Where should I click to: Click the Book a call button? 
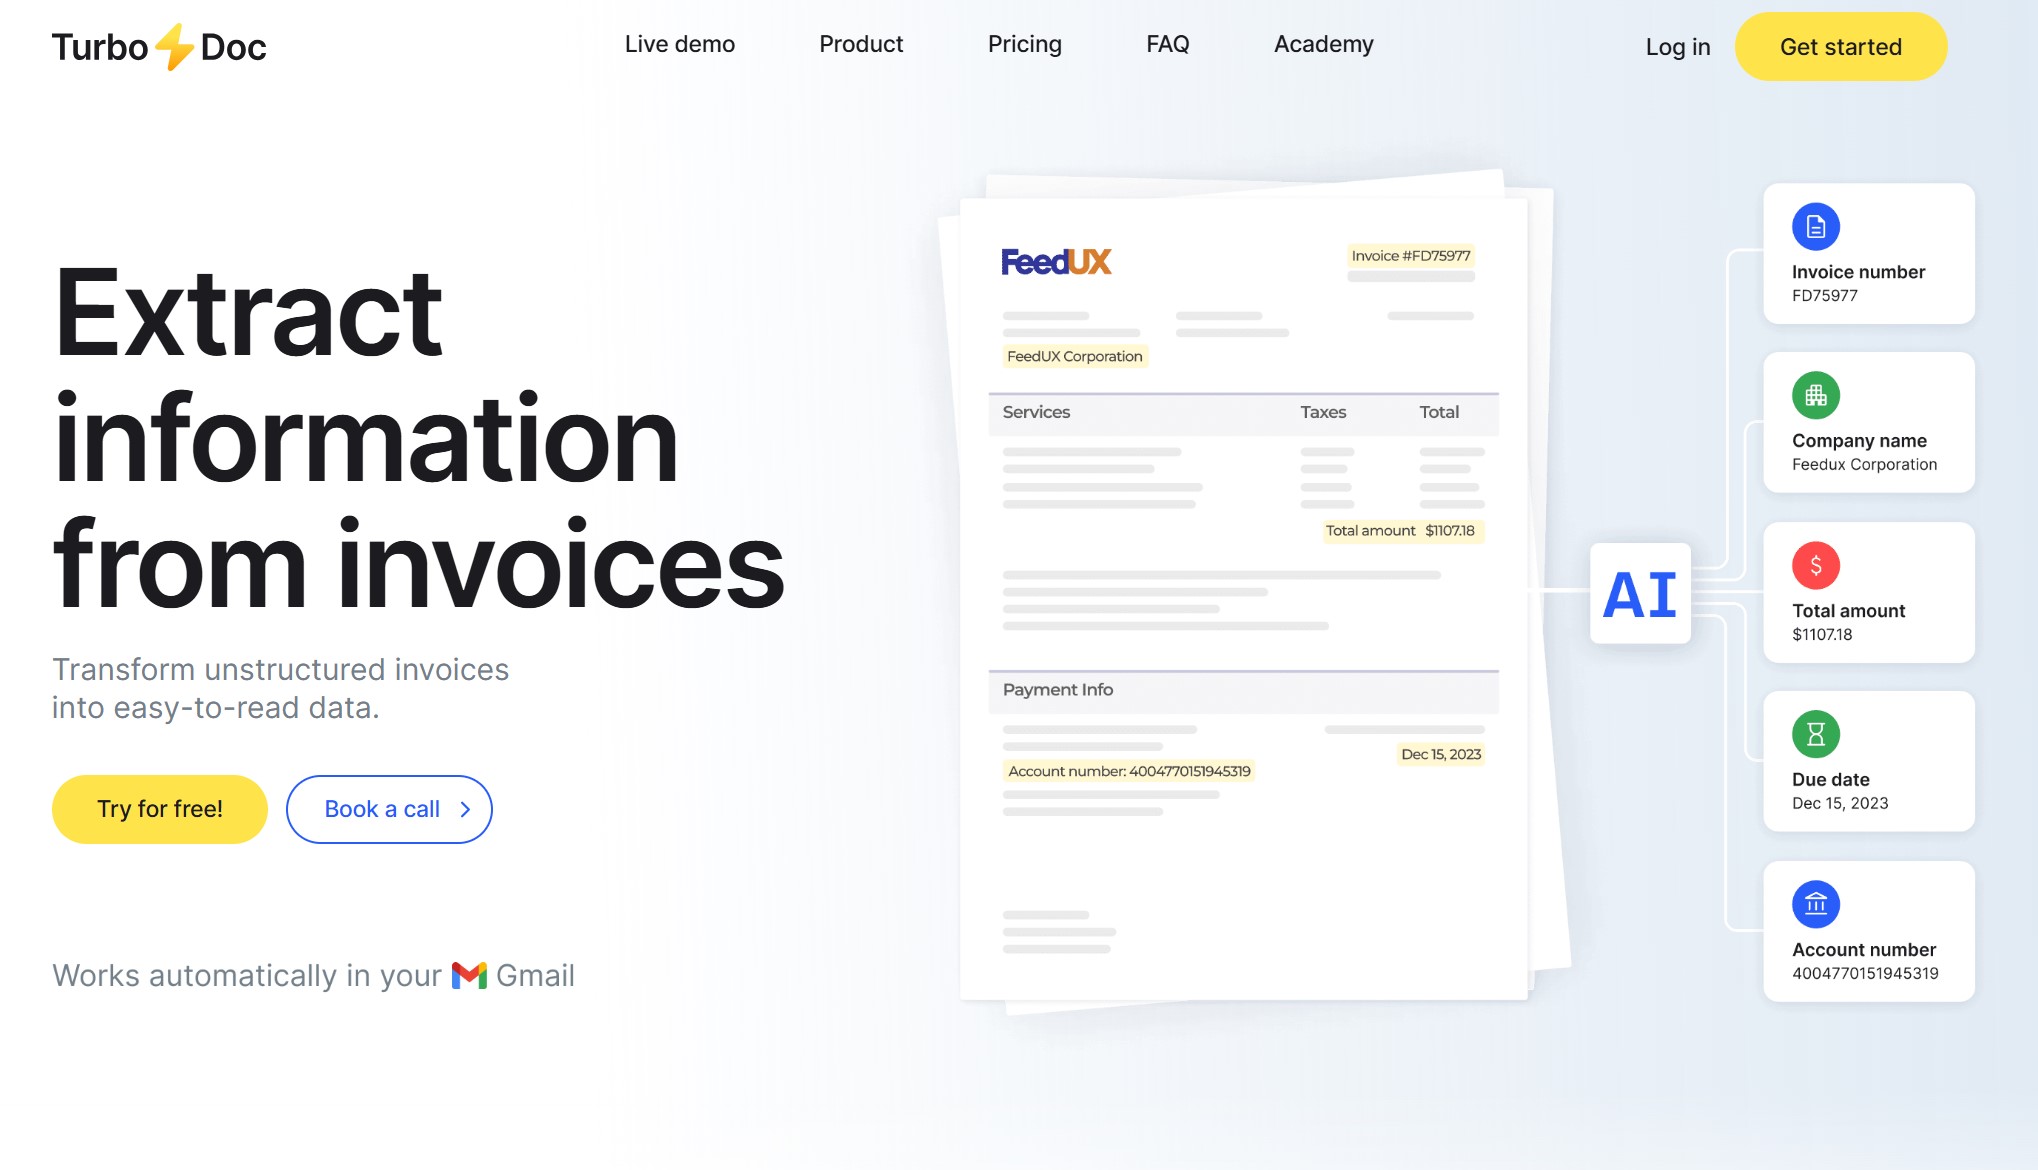(391, 809)
